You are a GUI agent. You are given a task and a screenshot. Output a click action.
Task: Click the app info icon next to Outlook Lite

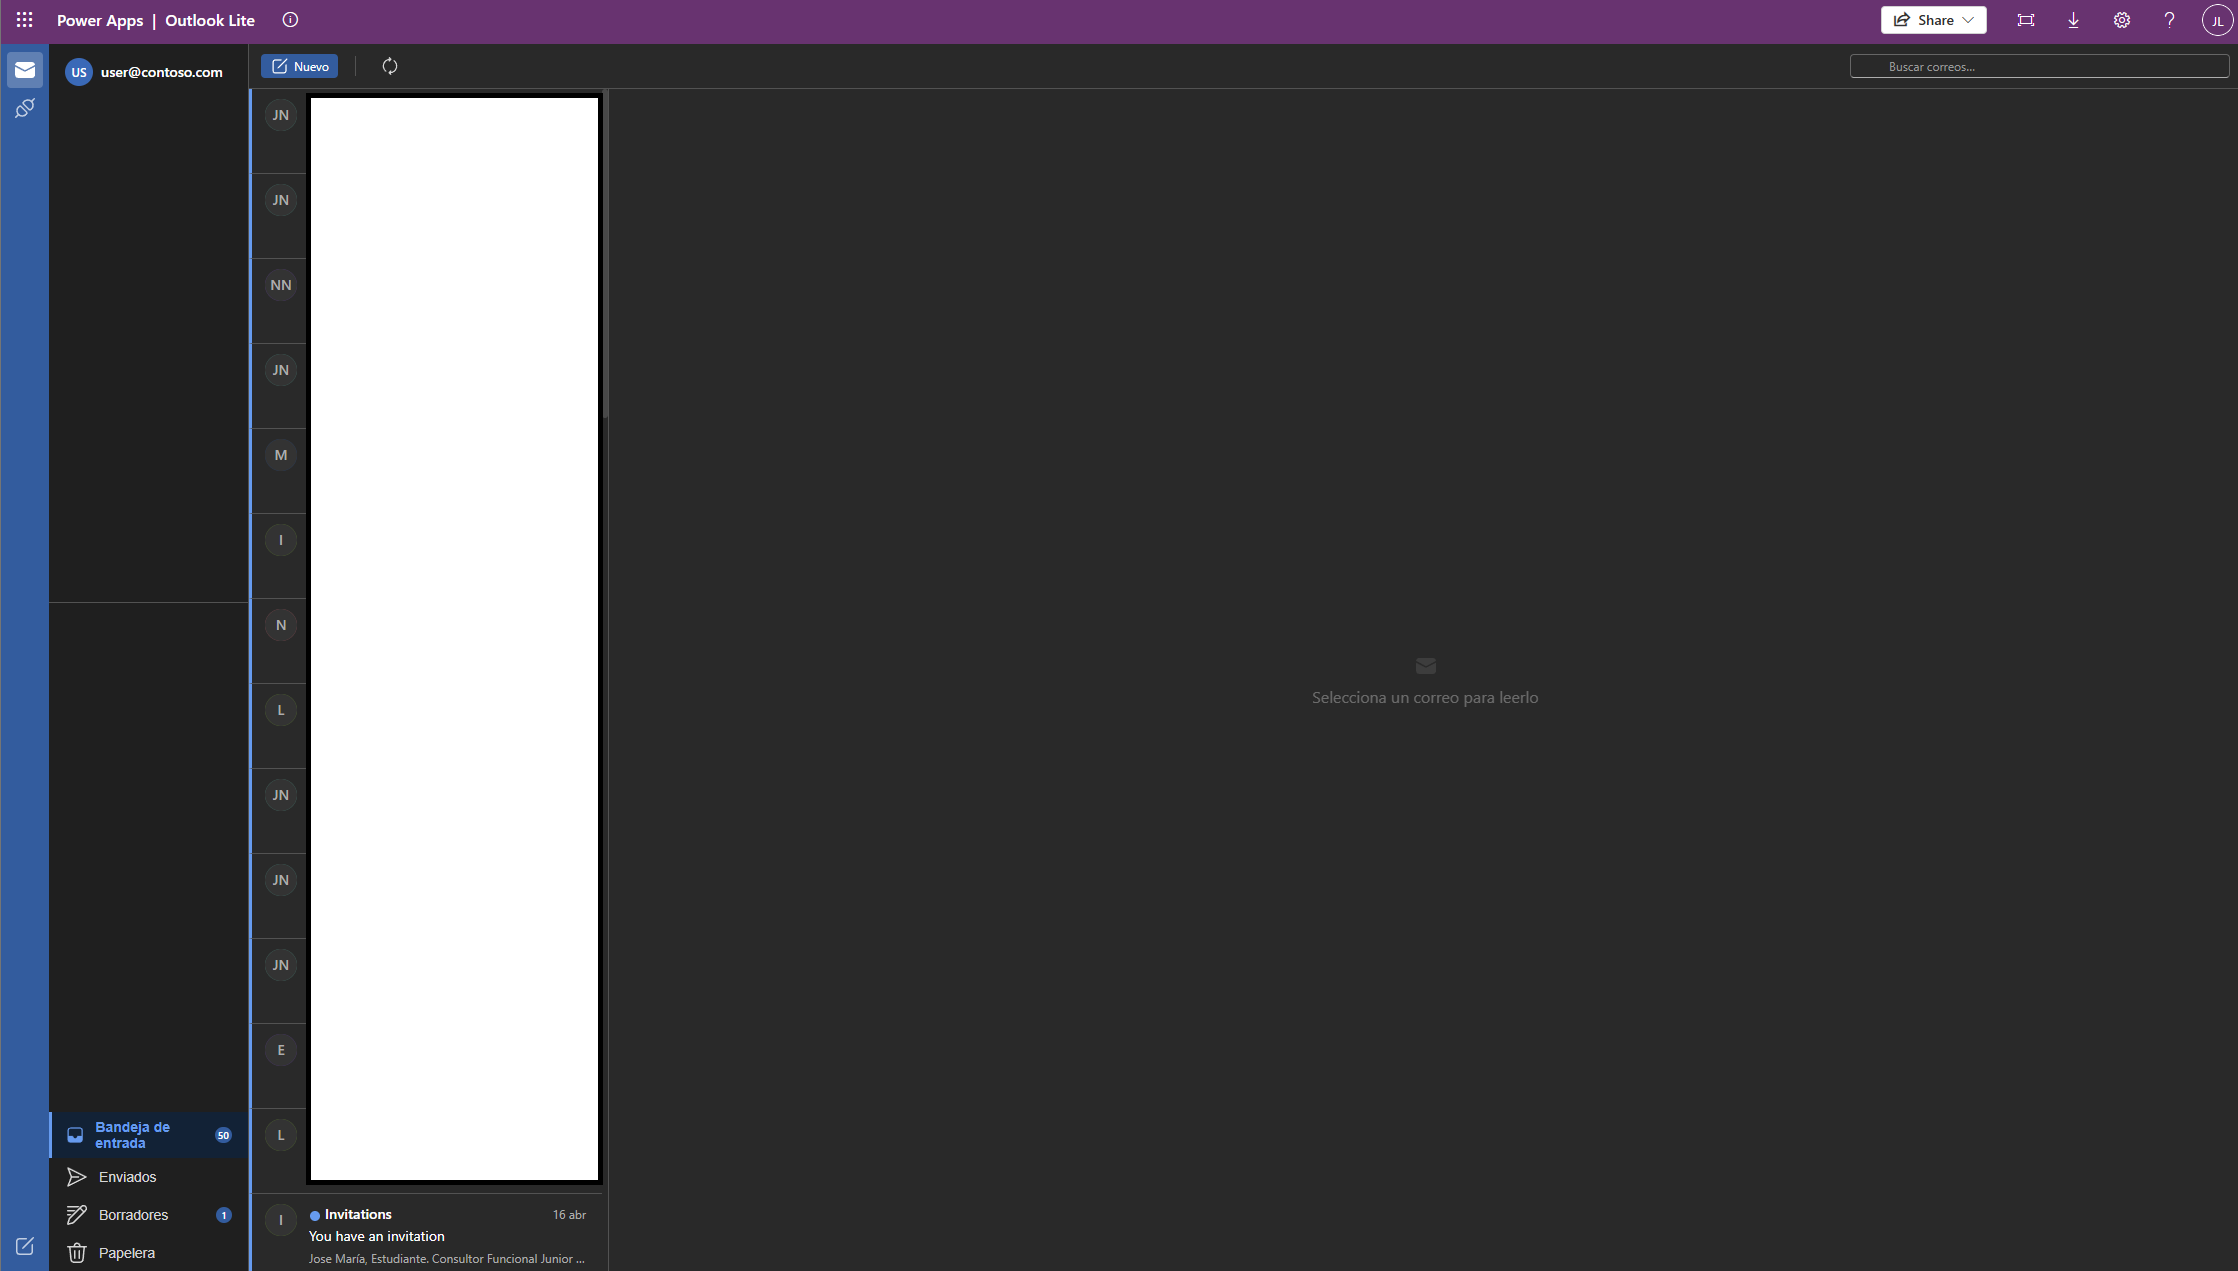pyautogui.click(x=290, y=20)
